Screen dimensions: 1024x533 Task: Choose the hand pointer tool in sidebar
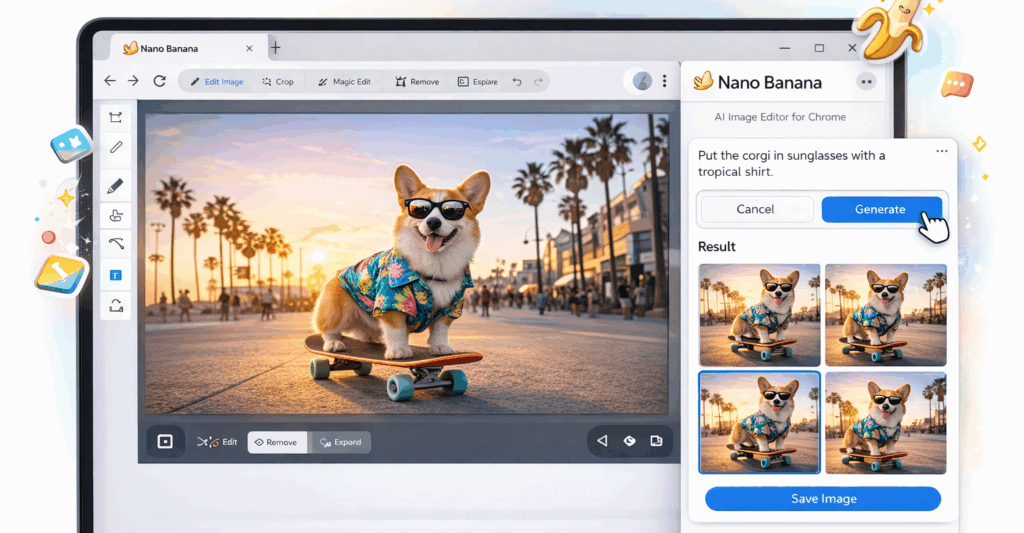coord(116,215)
